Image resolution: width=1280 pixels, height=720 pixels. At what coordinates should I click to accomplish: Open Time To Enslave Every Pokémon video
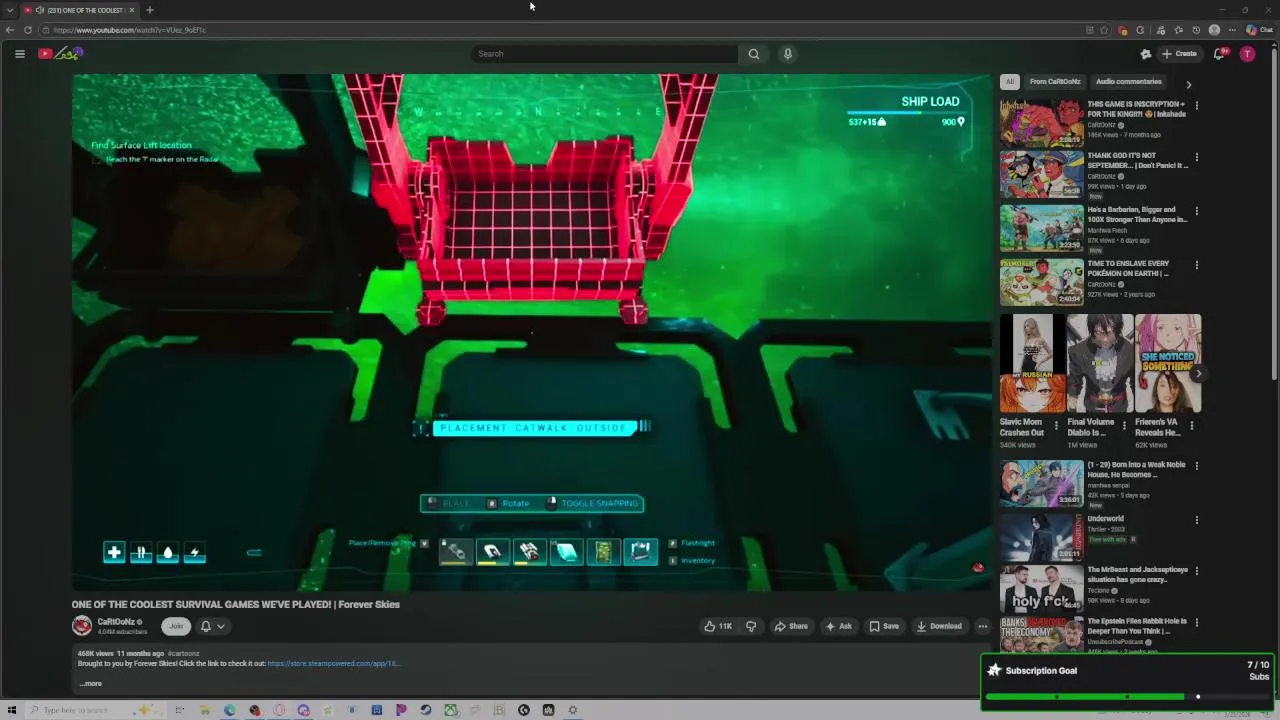[1041, 282]
